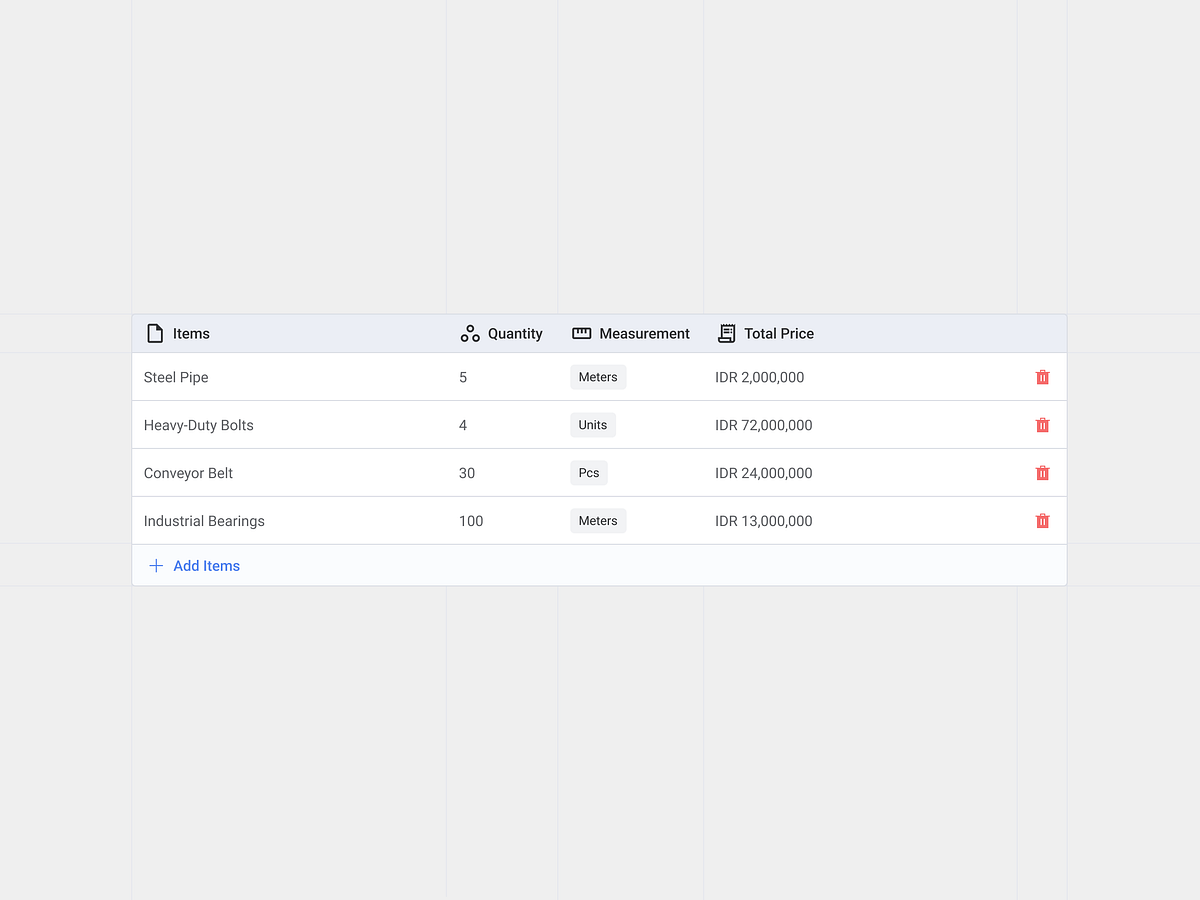Open the Meters unit badge for Steel Pipe
The image size is (1200, 900).
(598, 377)
